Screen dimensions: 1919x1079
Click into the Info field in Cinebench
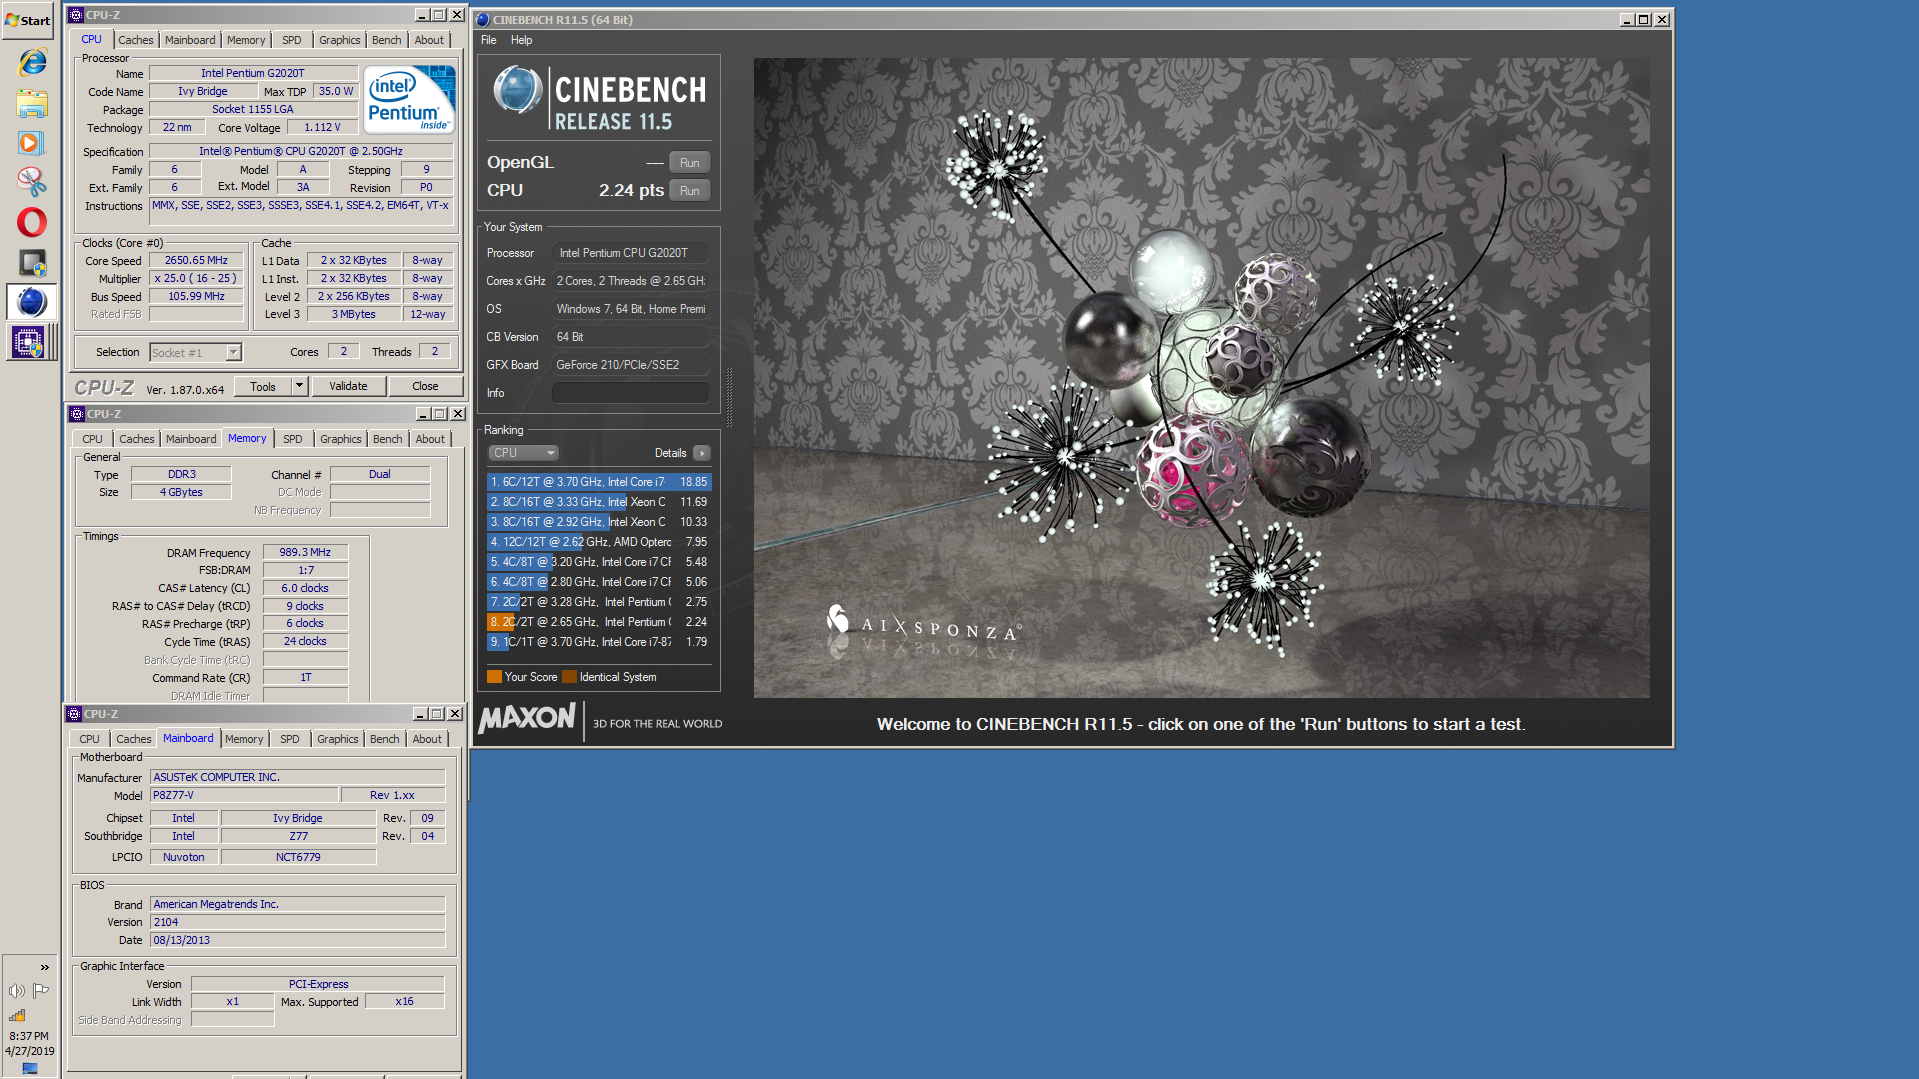click(631, 393)
